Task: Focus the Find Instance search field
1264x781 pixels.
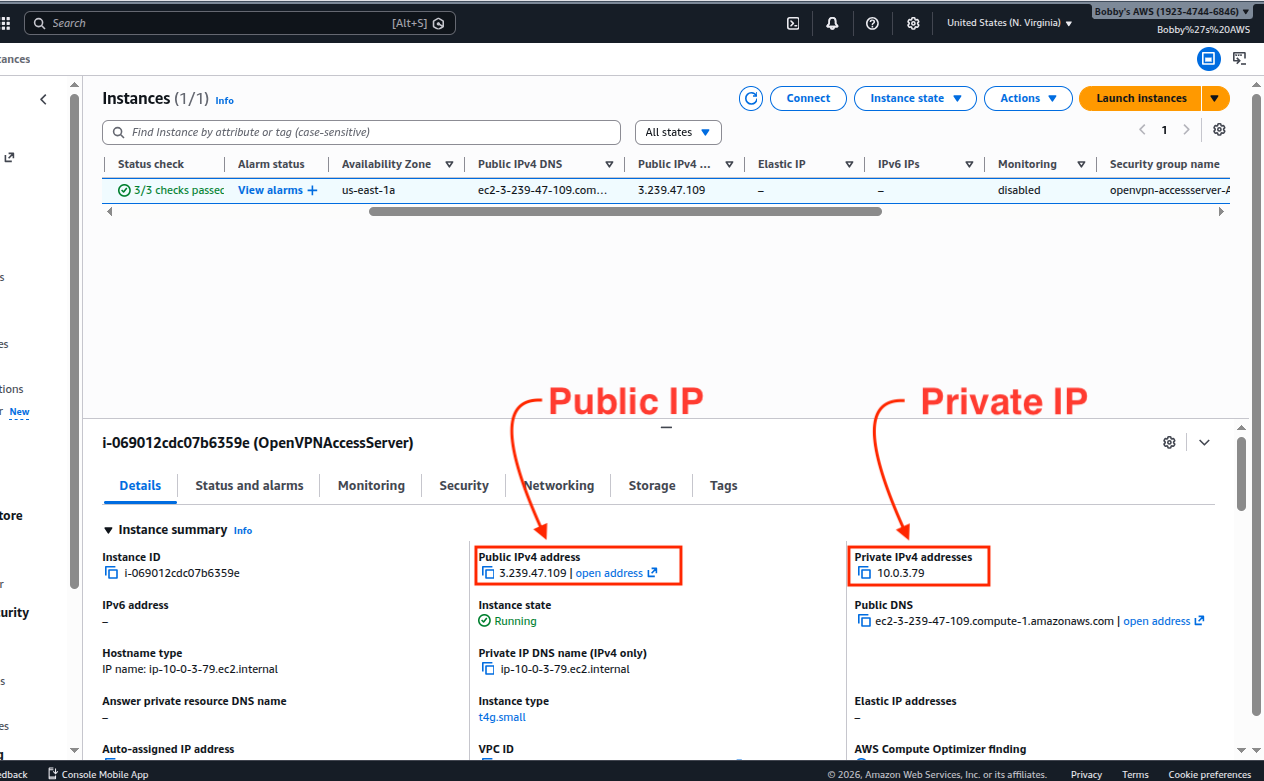Action: [x=370, y=132]
